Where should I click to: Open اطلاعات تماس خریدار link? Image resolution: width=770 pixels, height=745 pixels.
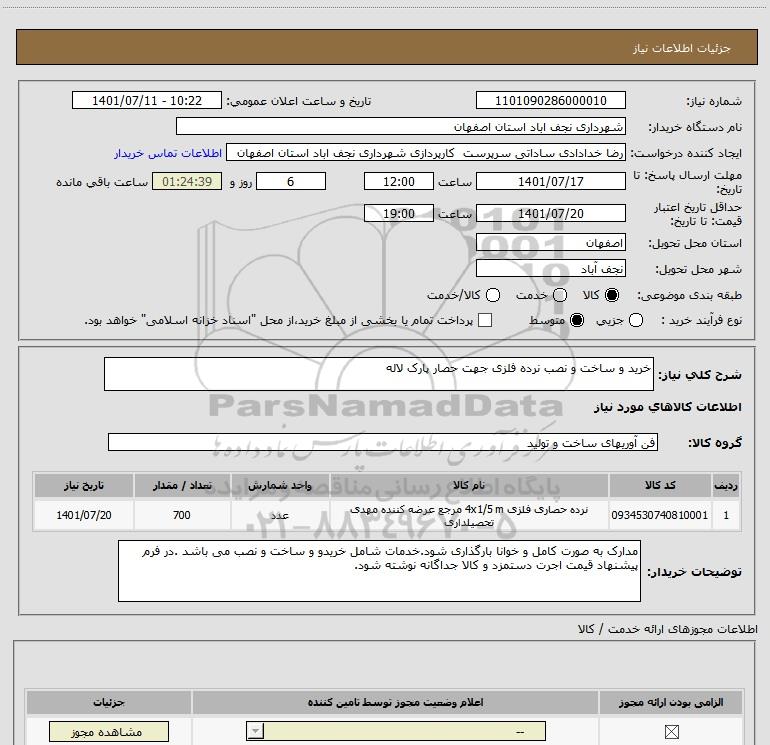tap(168, 153)
